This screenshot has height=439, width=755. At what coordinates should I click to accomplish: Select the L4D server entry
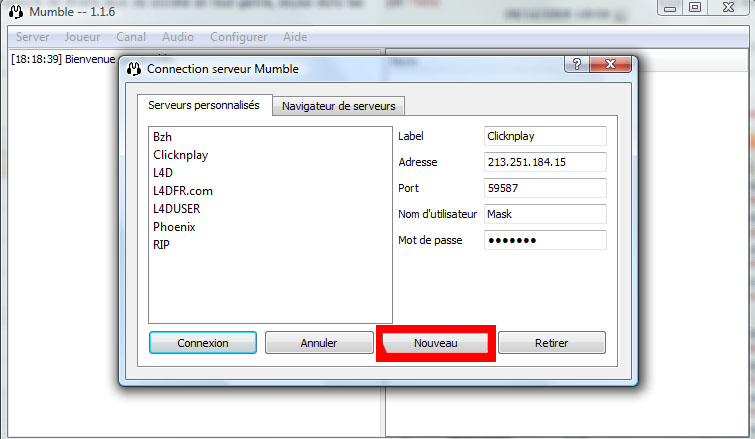(270, 173)
